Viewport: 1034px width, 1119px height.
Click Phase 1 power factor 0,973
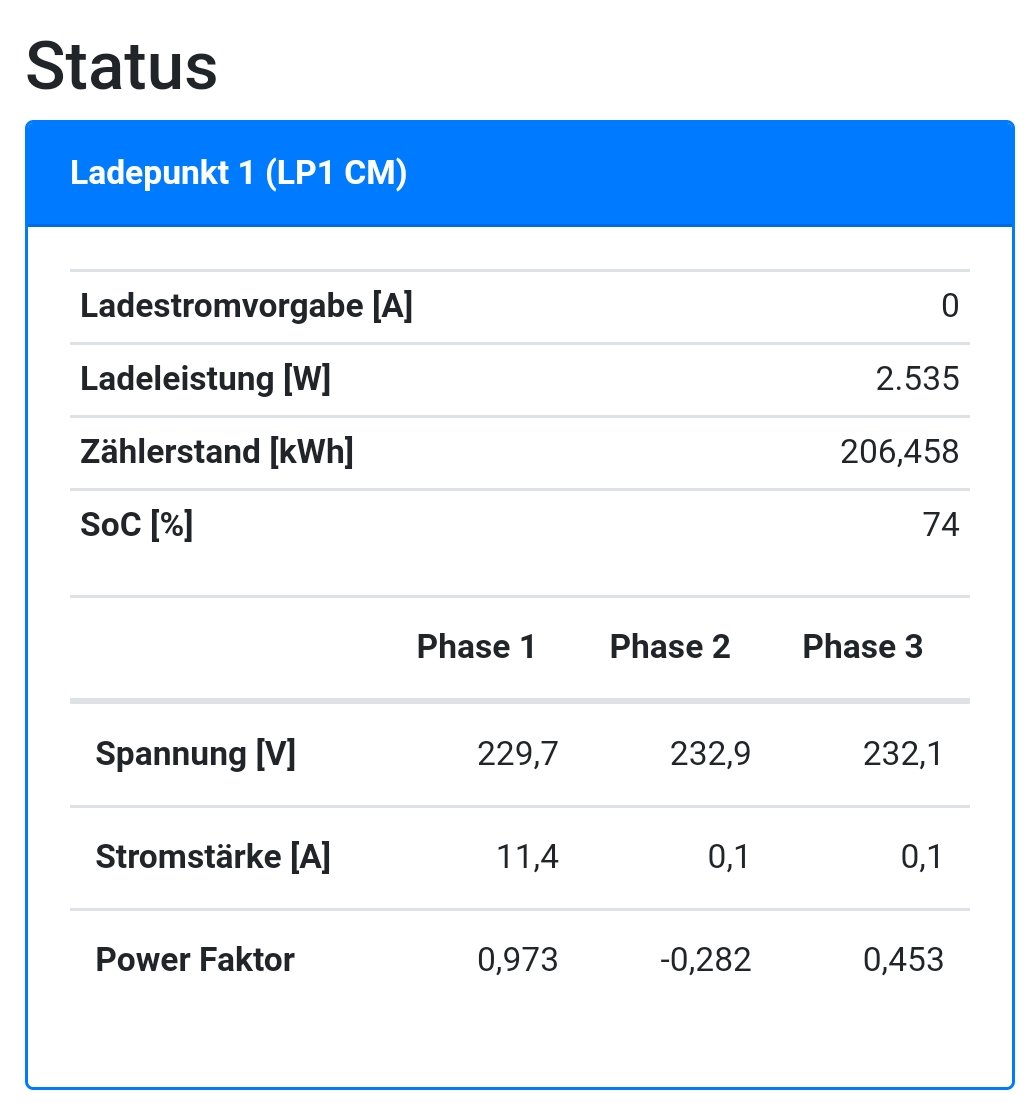click(x=518, y=960)
